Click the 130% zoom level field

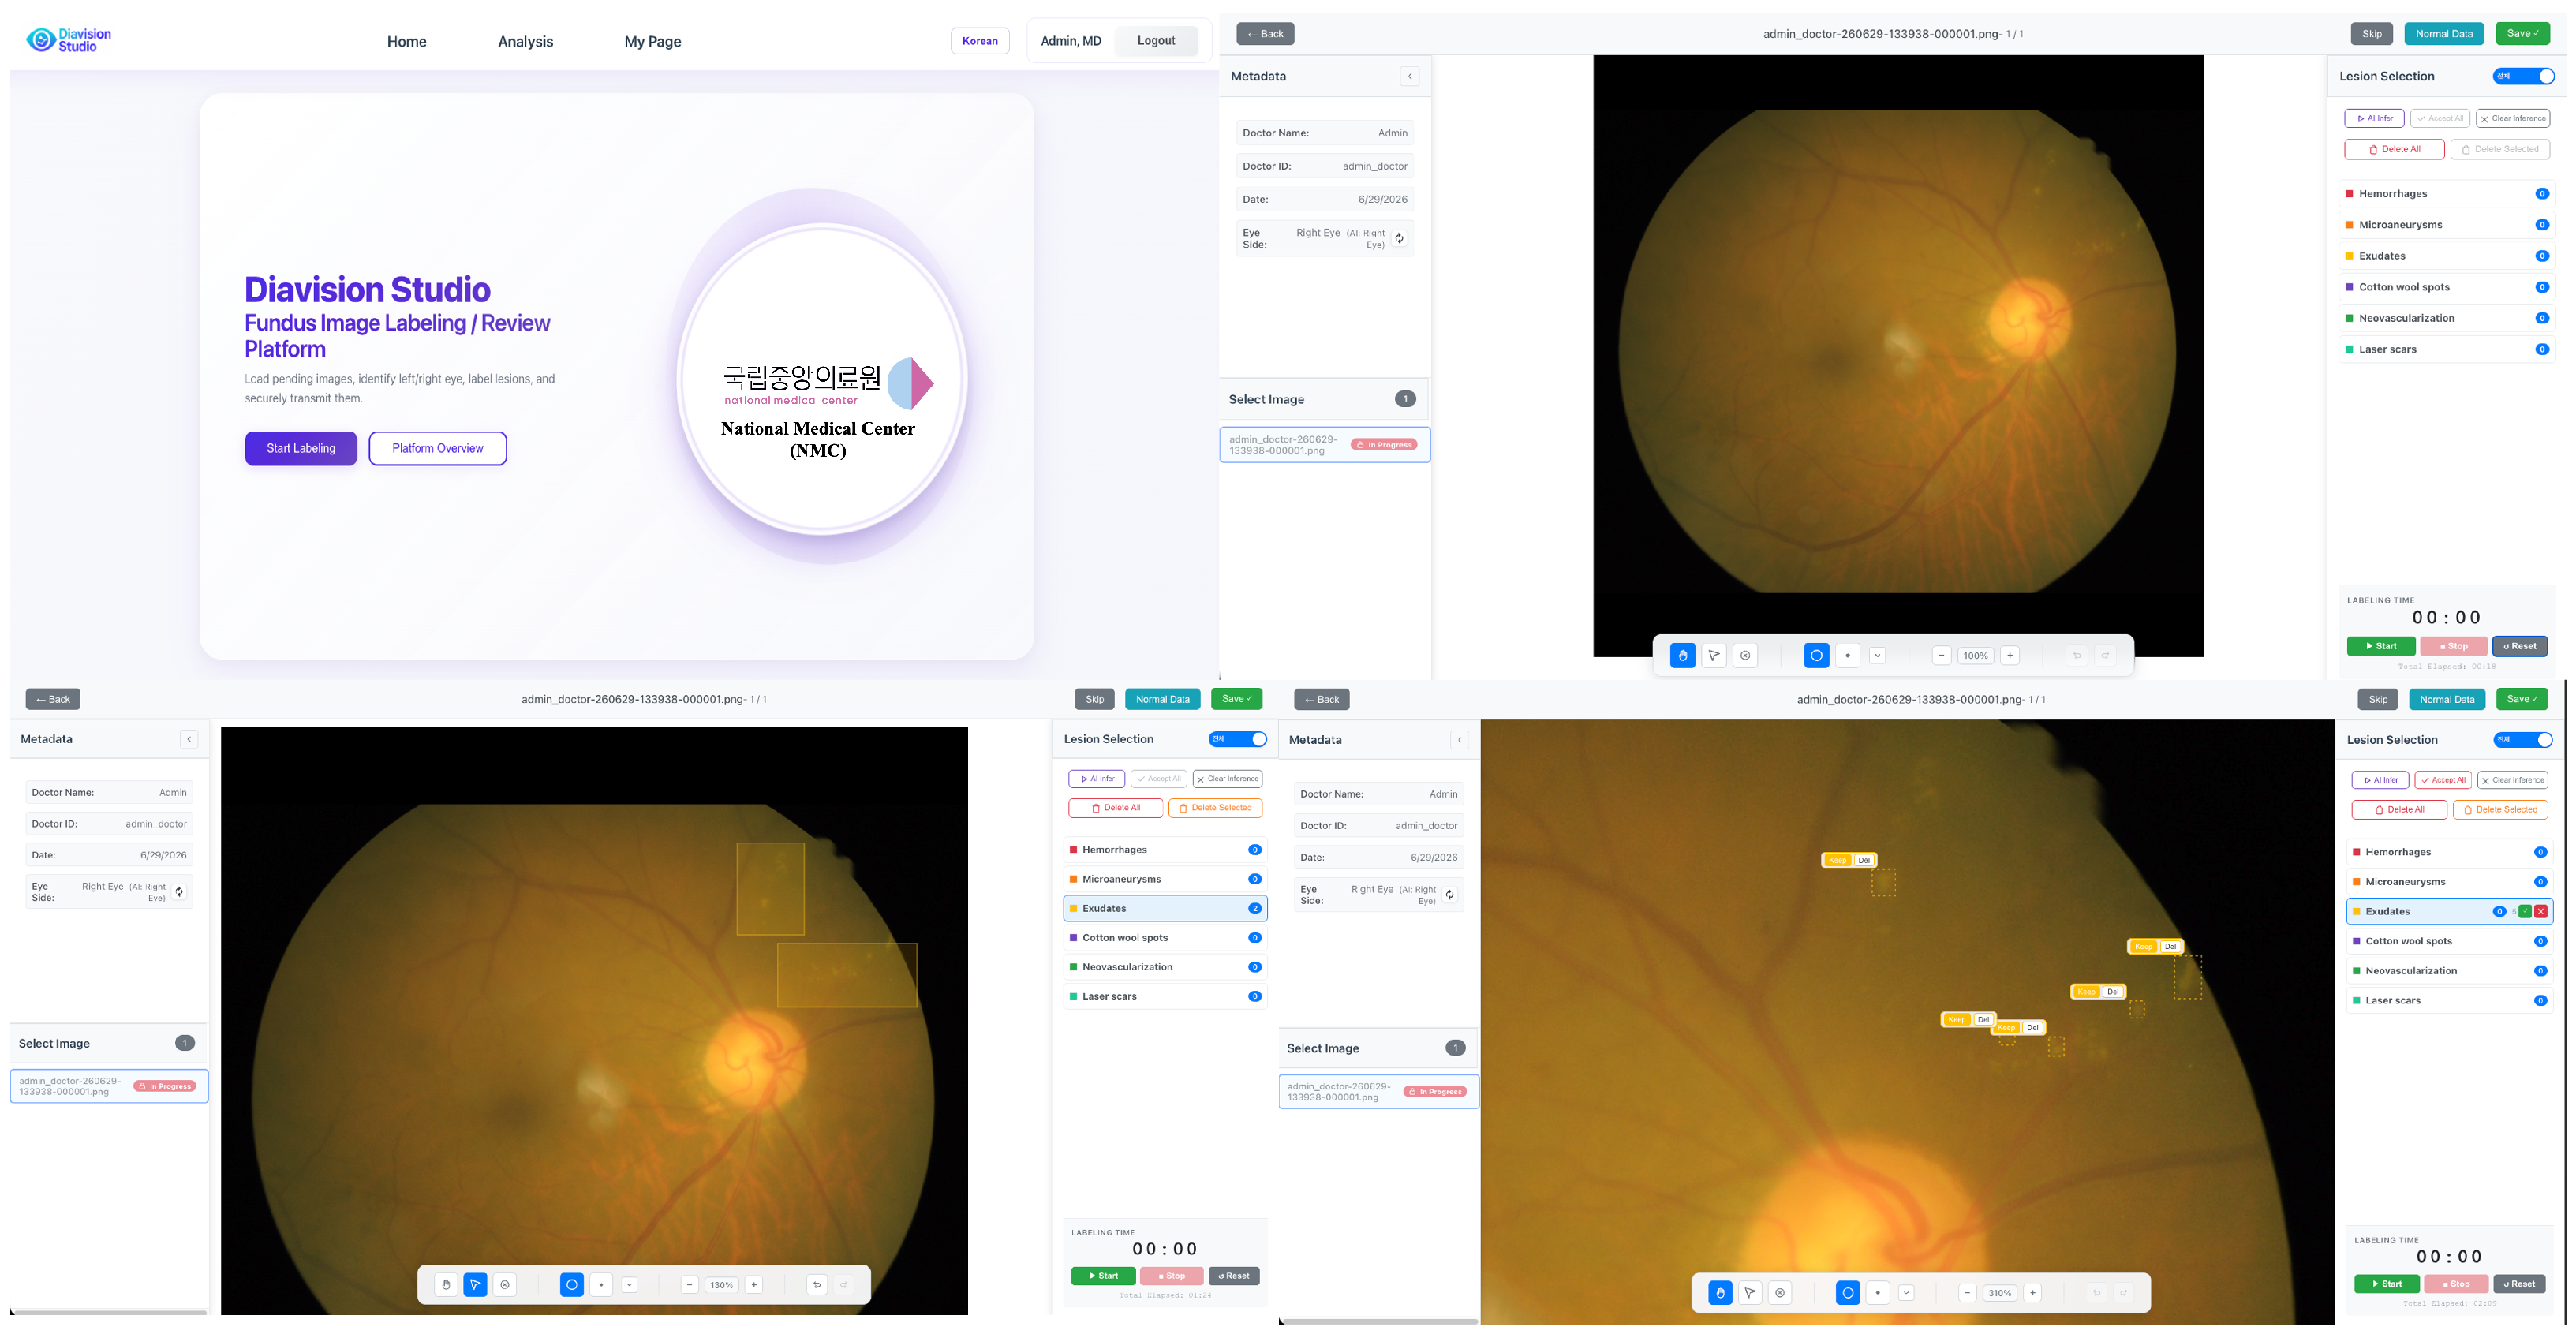(721, 1285)
